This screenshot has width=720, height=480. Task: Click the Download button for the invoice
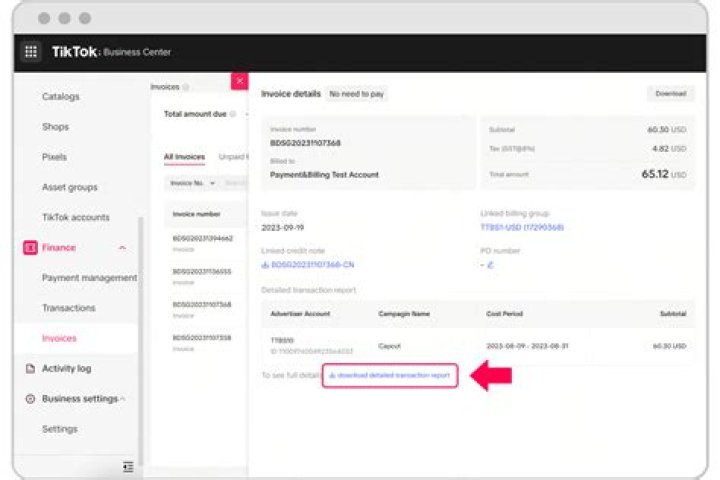[670, 93]
